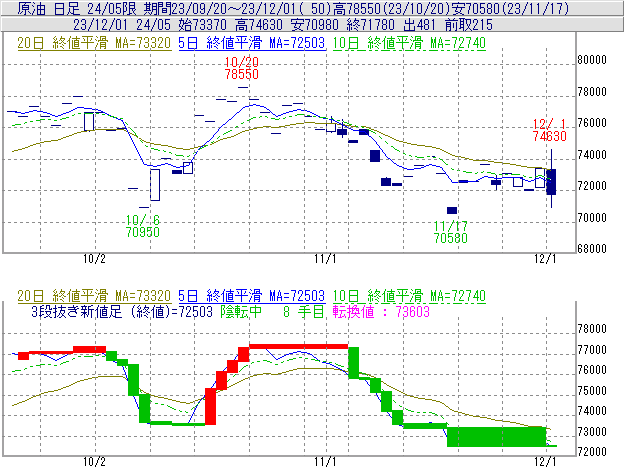Click the 12/1 date label under lower chart
624x475 pixels.
click(x=545, y=461)
